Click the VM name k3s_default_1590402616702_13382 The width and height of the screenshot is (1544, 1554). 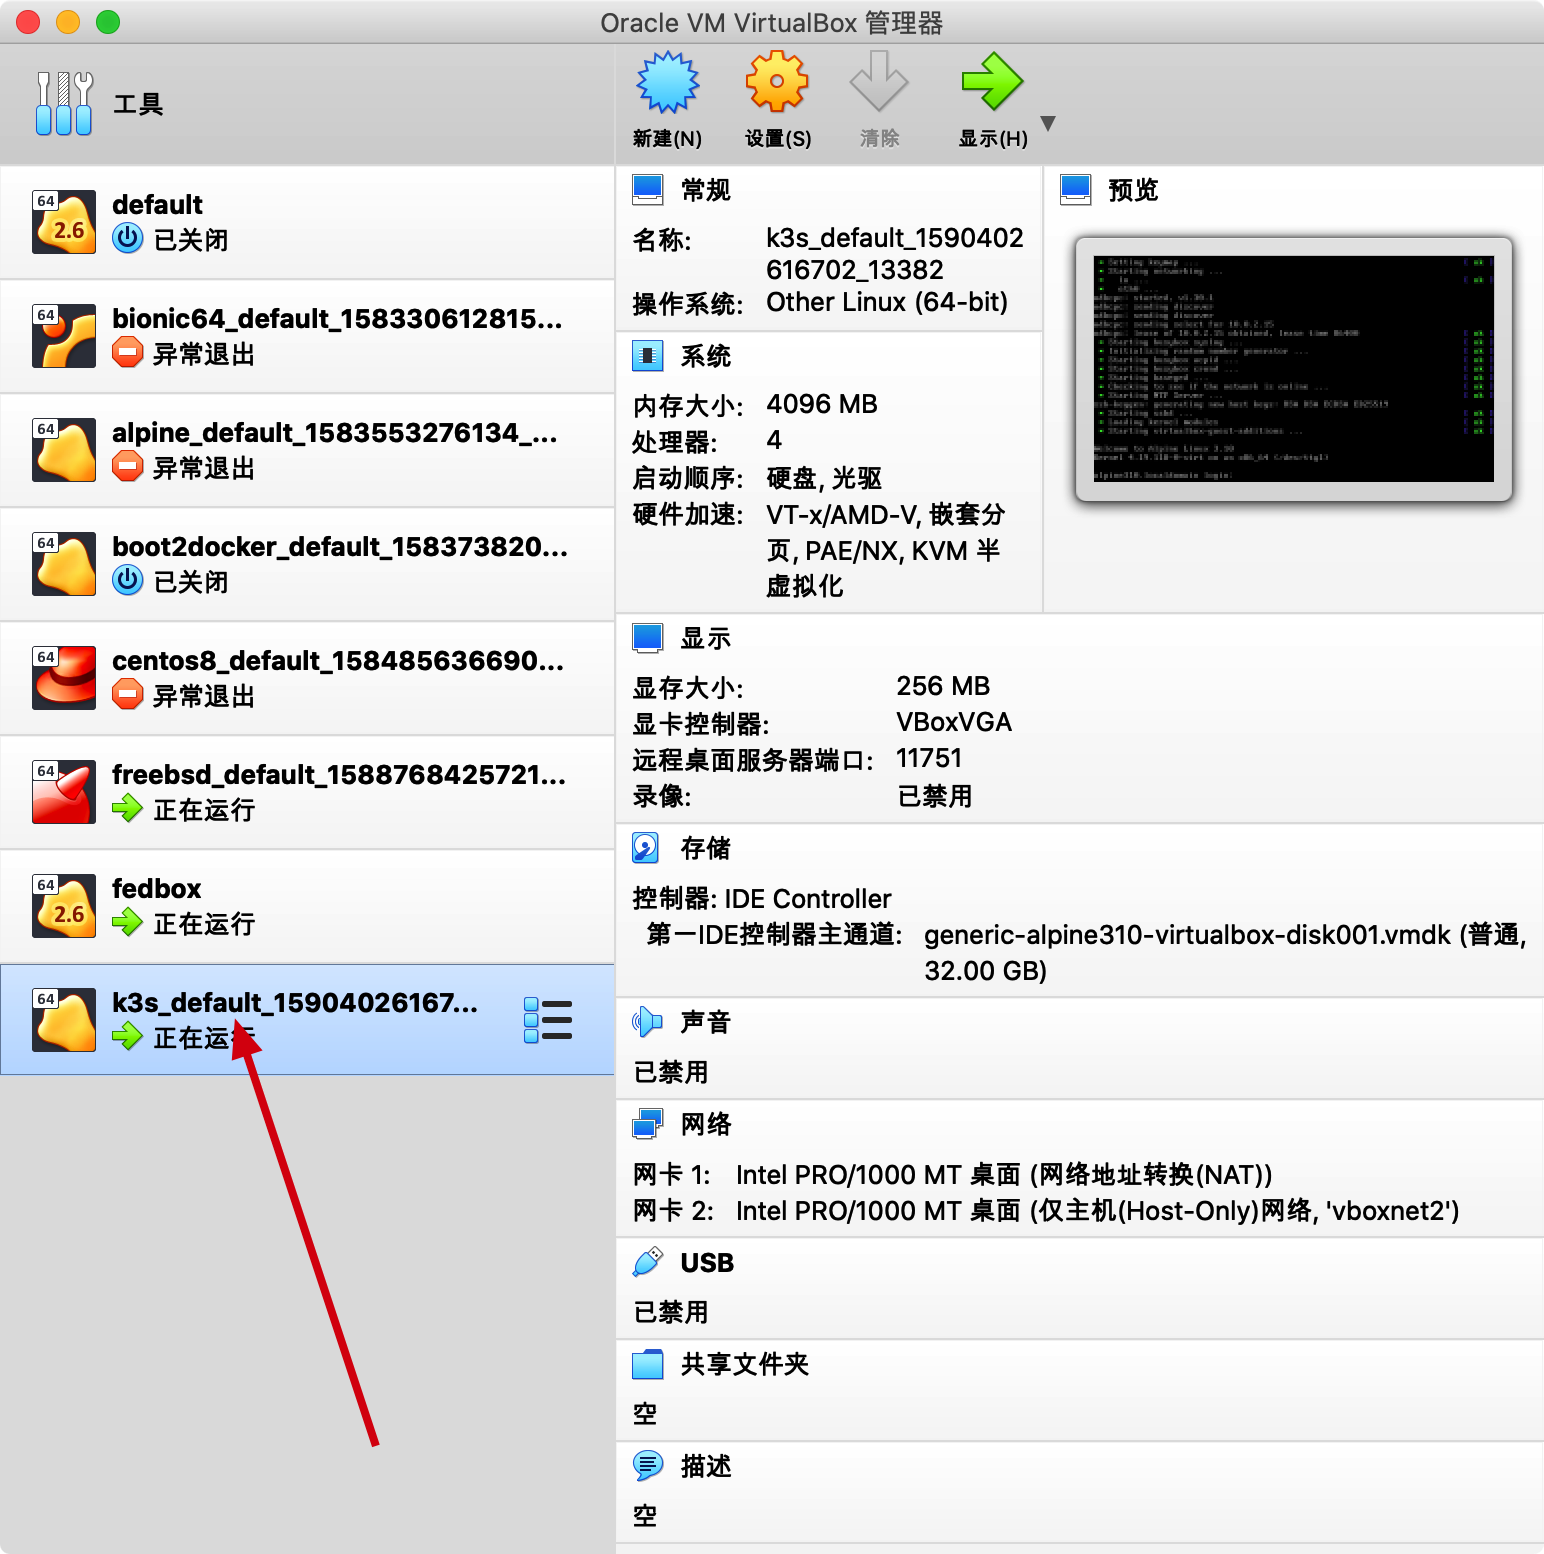point(895,254)
